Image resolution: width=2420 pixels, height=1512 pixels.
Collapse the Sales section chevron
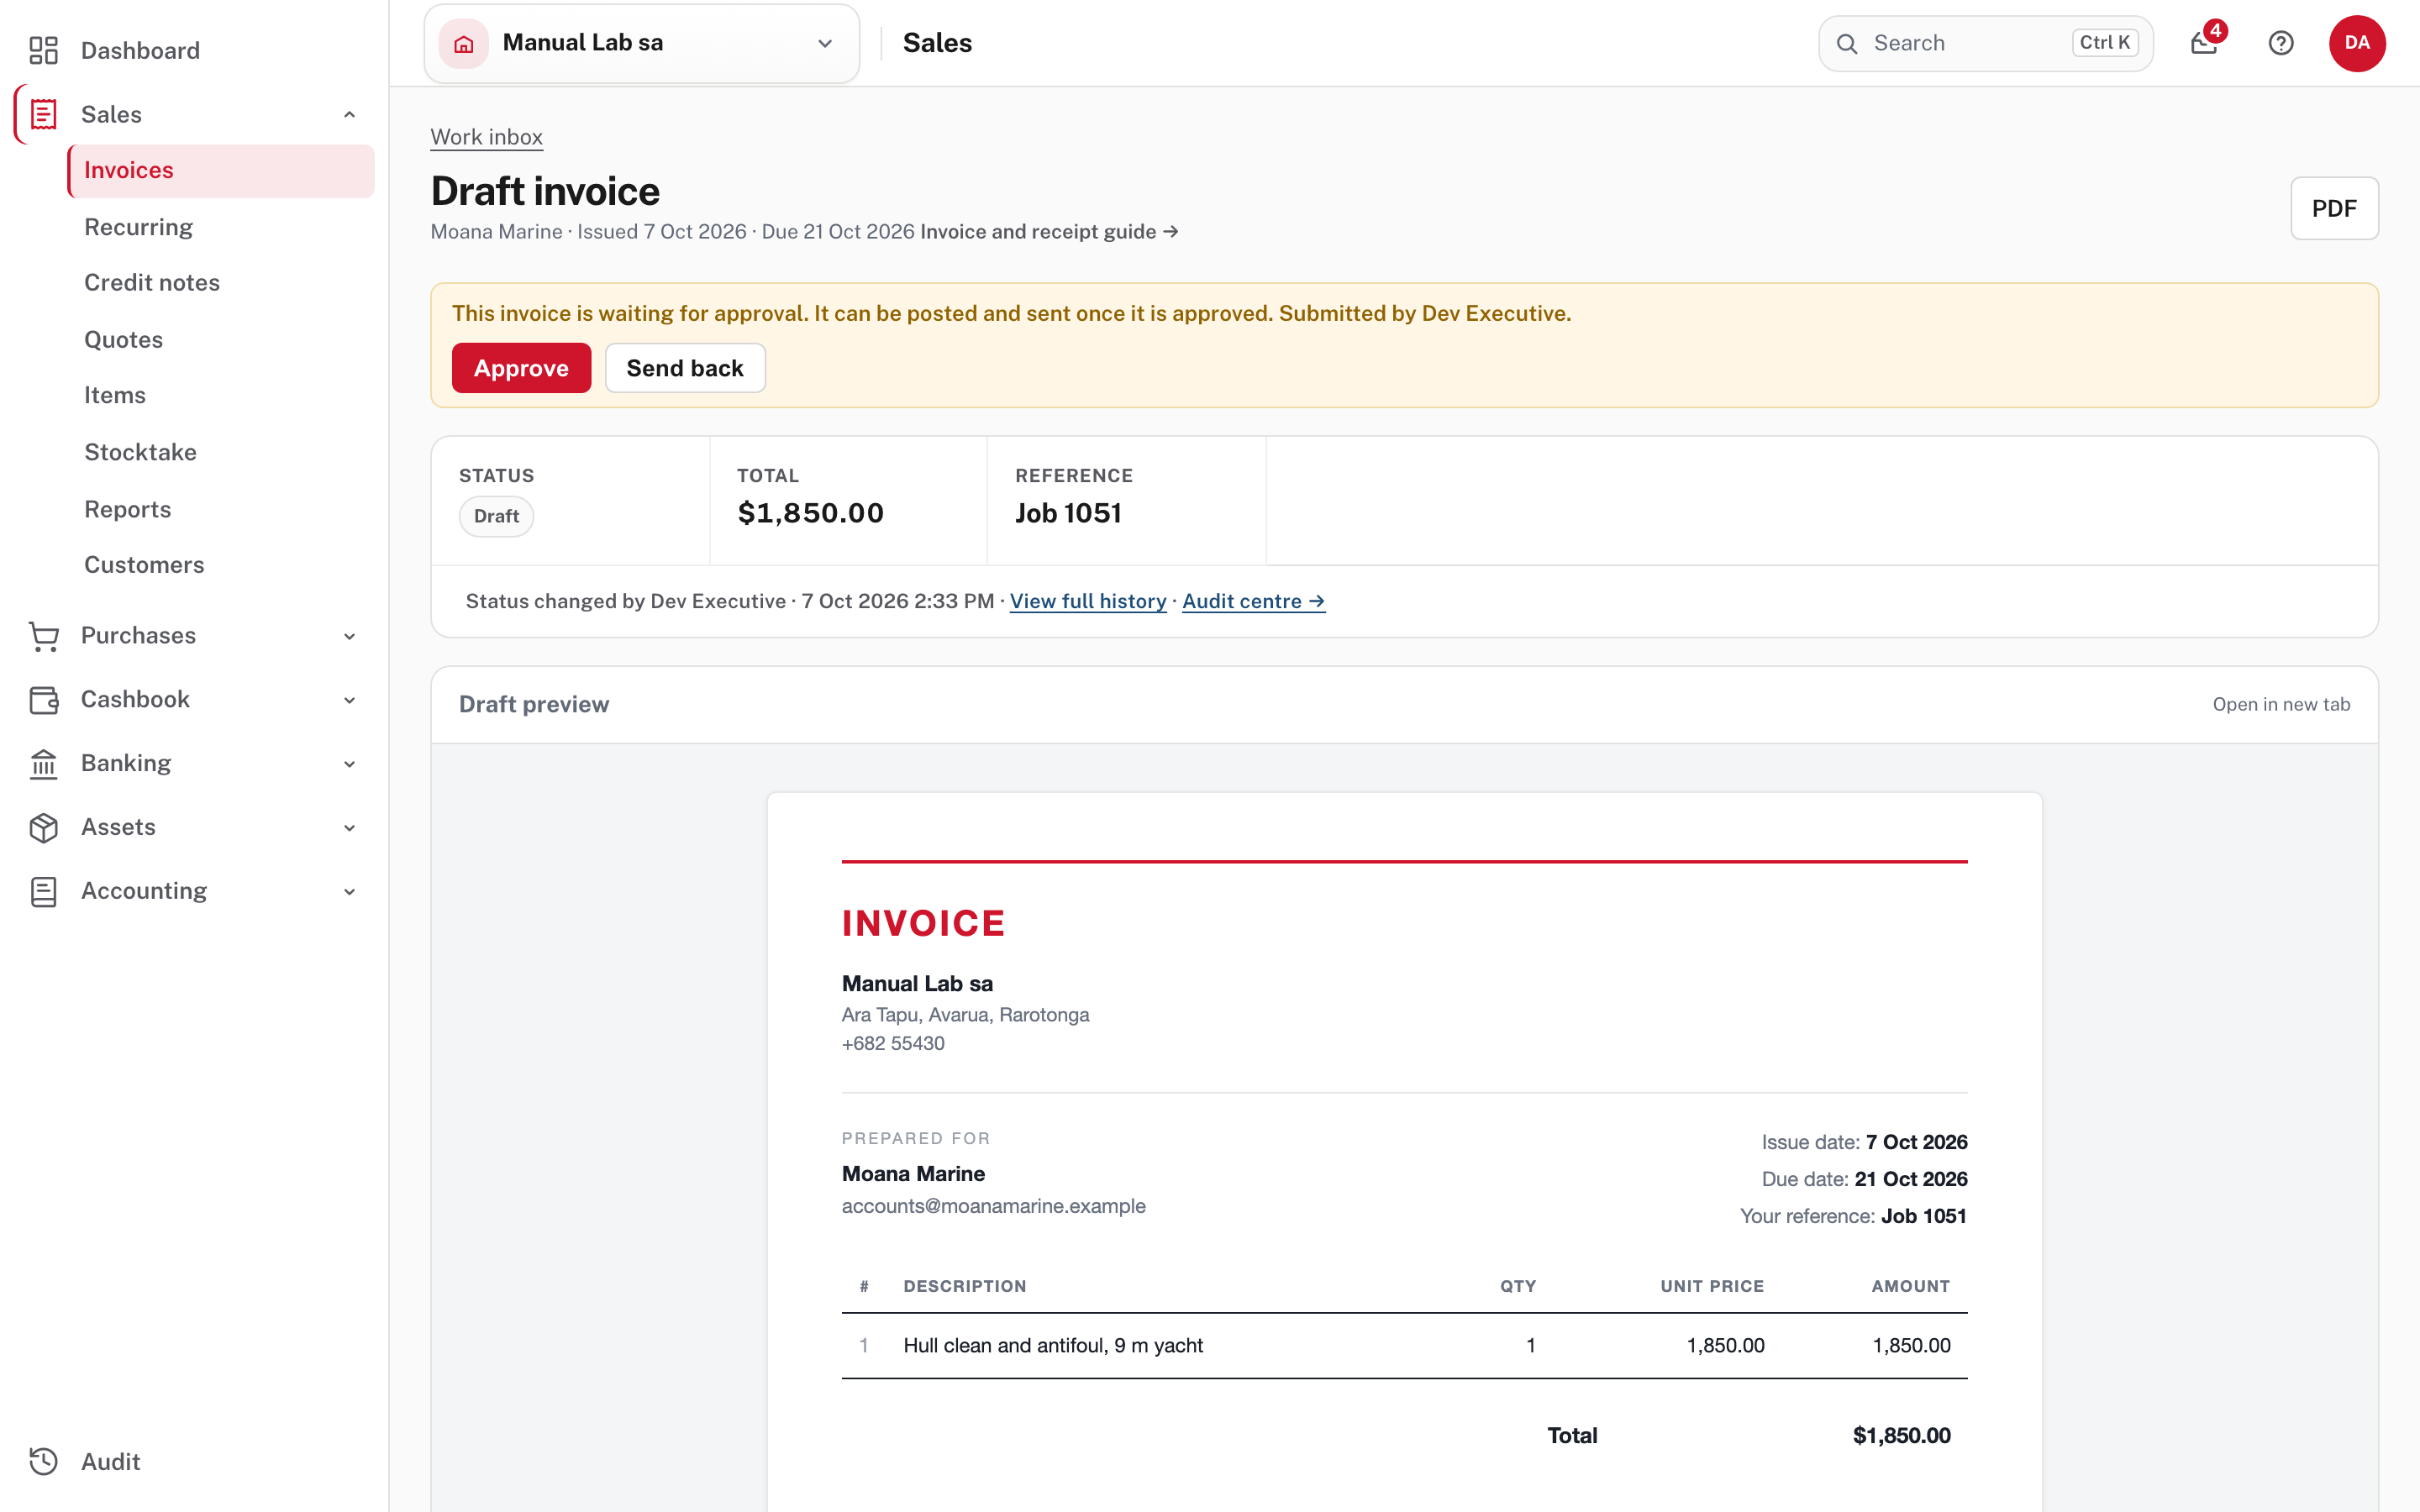pos(350,114)
